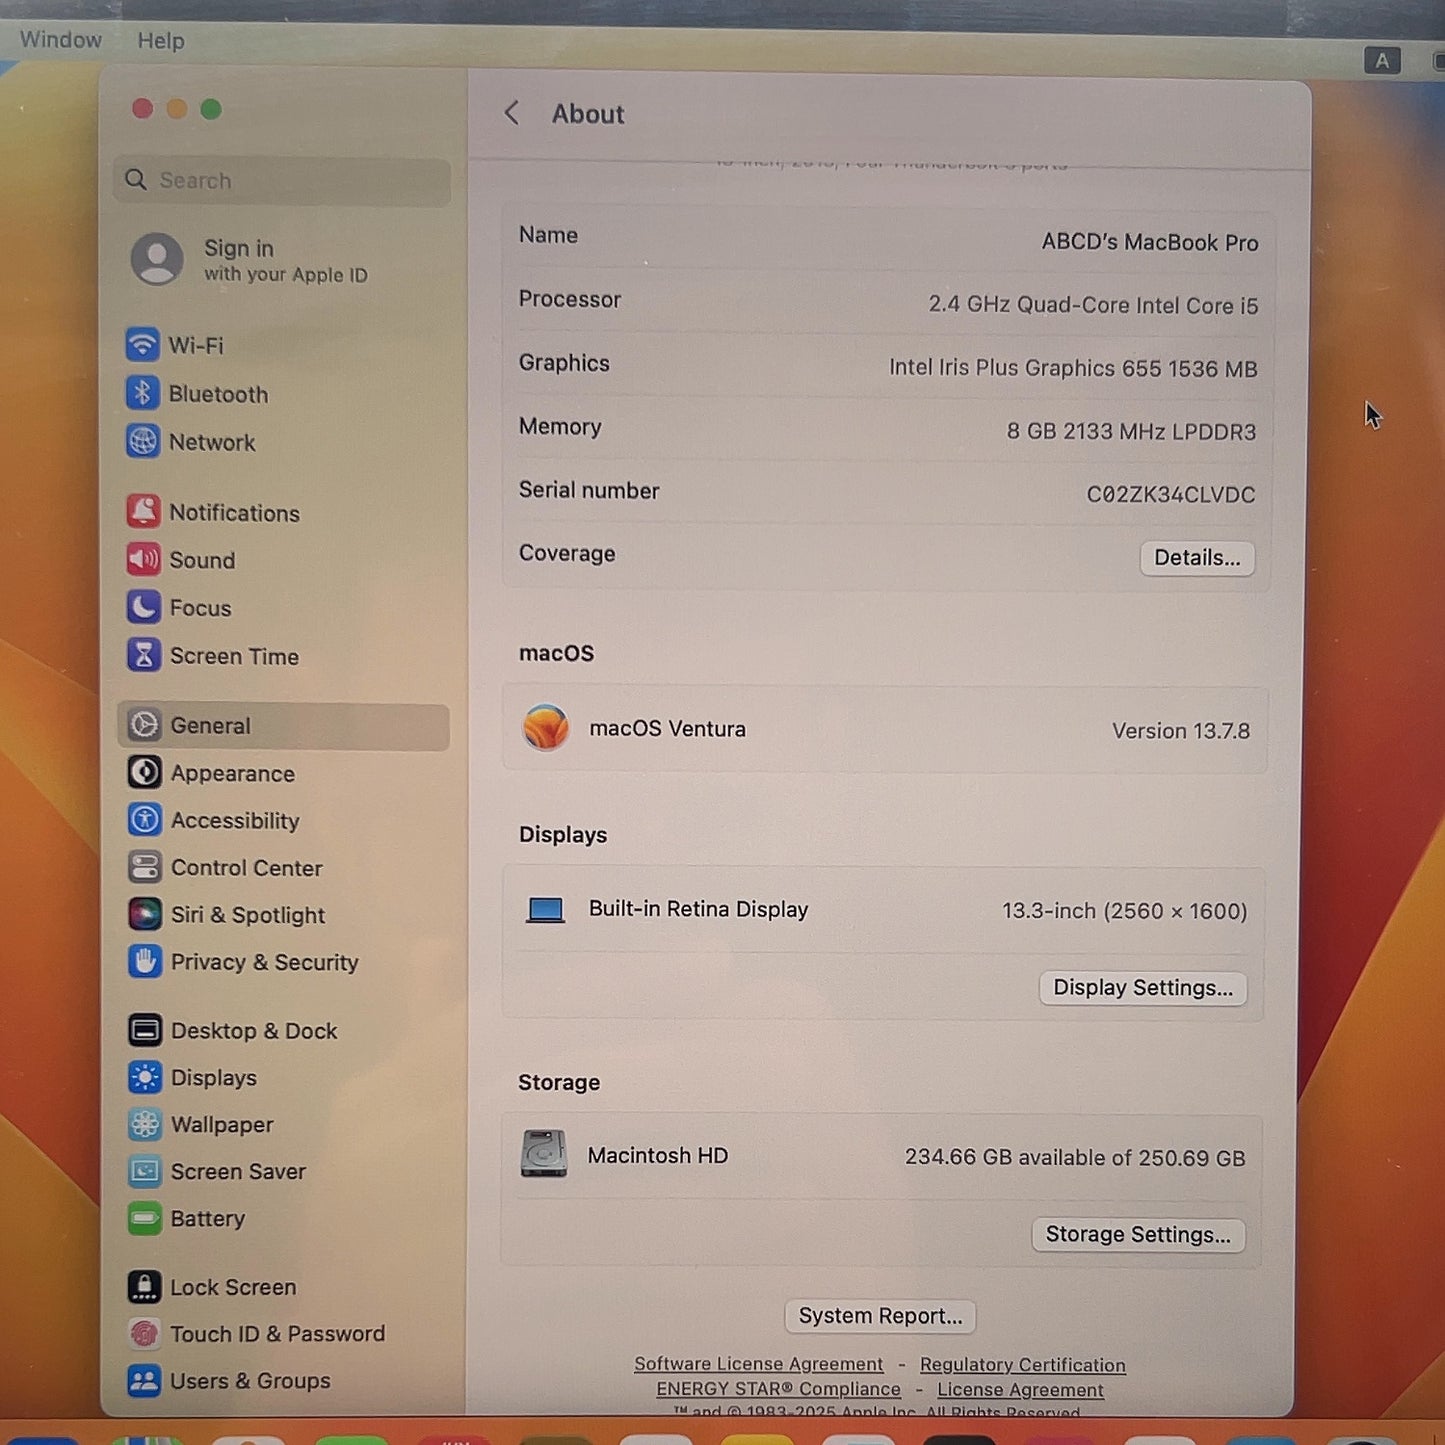Image resolution: width=1445 pixels, height=1445 pixels.
Task: Click the Apple ID avatar icon
Action: coord(157,259)
